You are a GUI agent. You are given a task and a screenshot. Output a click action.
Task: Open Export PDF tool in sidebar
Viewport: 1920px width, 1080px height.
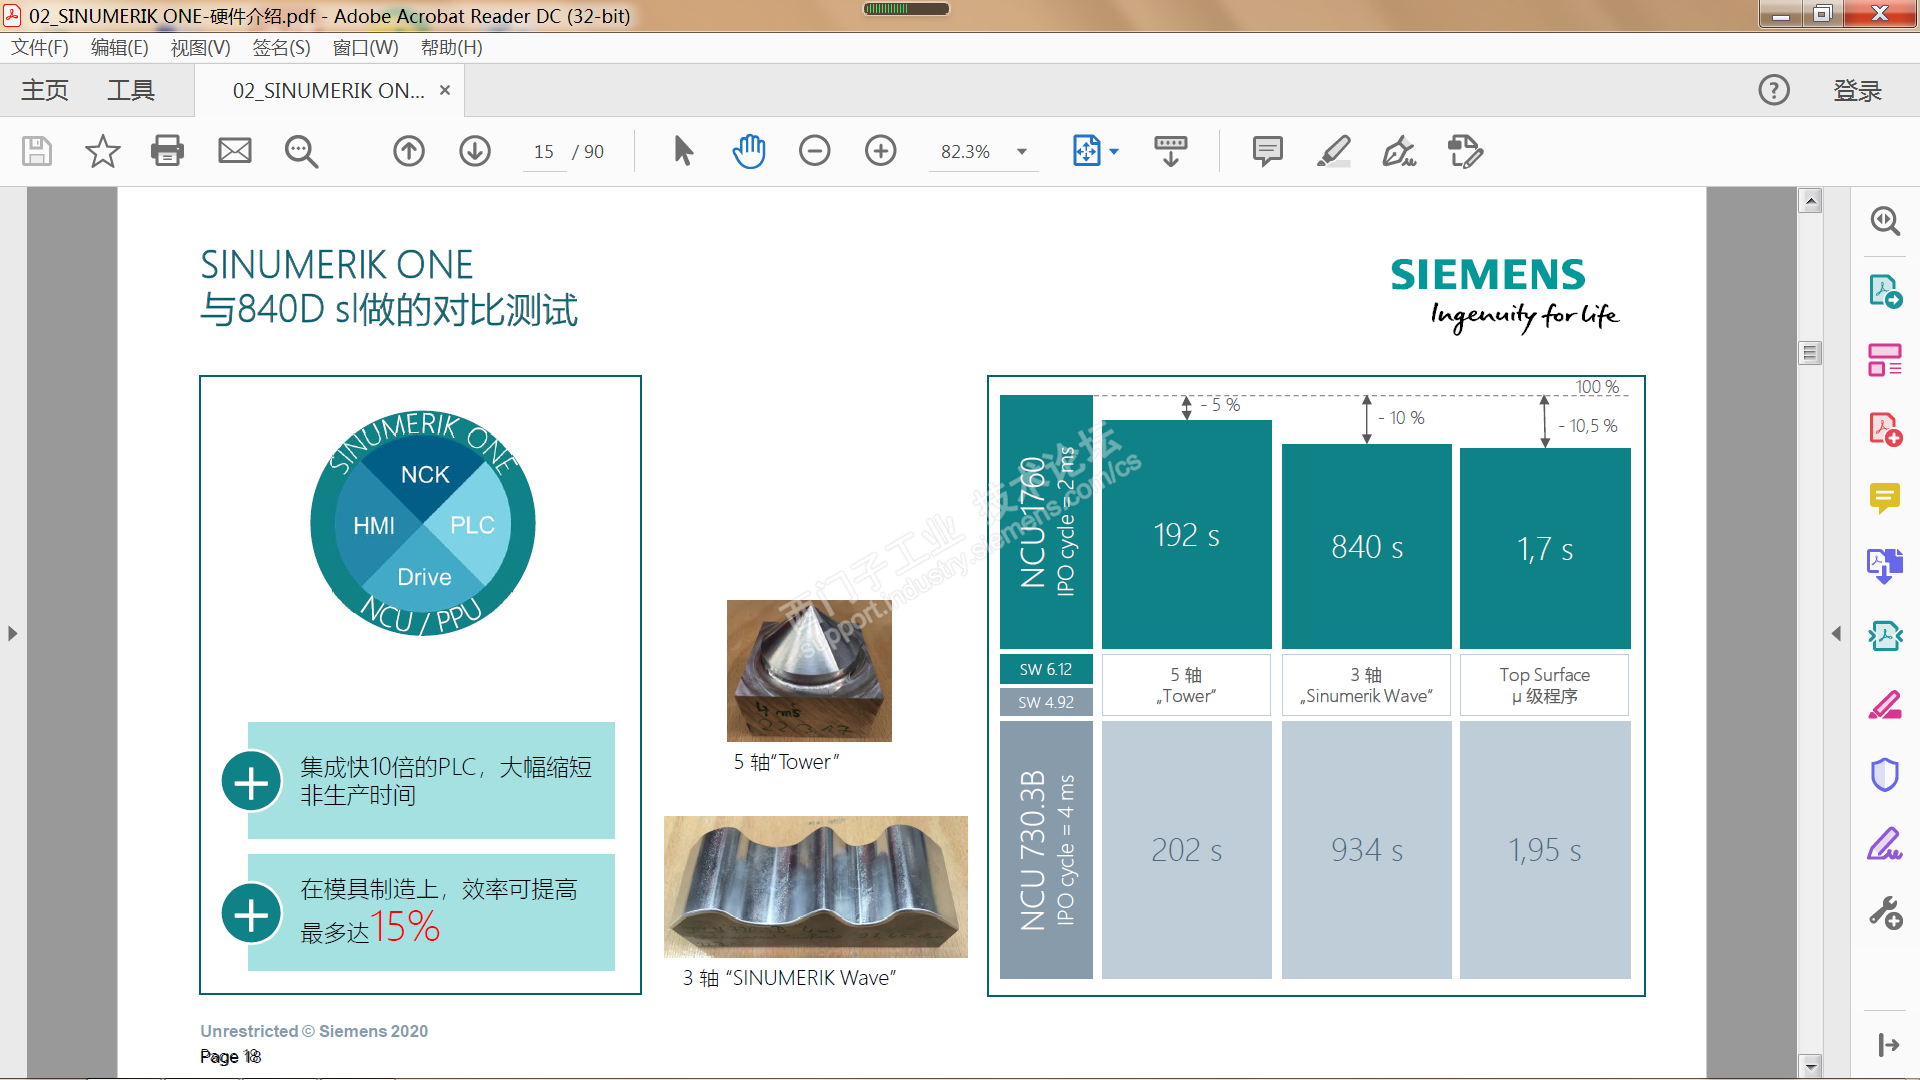point(1885,291)
